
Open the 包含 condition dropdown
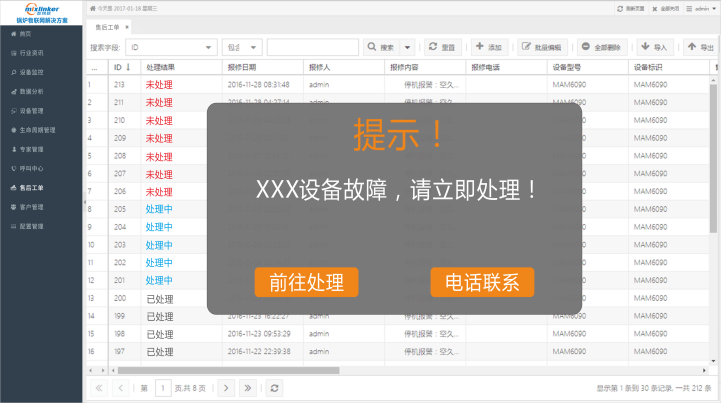pos(241,47)
